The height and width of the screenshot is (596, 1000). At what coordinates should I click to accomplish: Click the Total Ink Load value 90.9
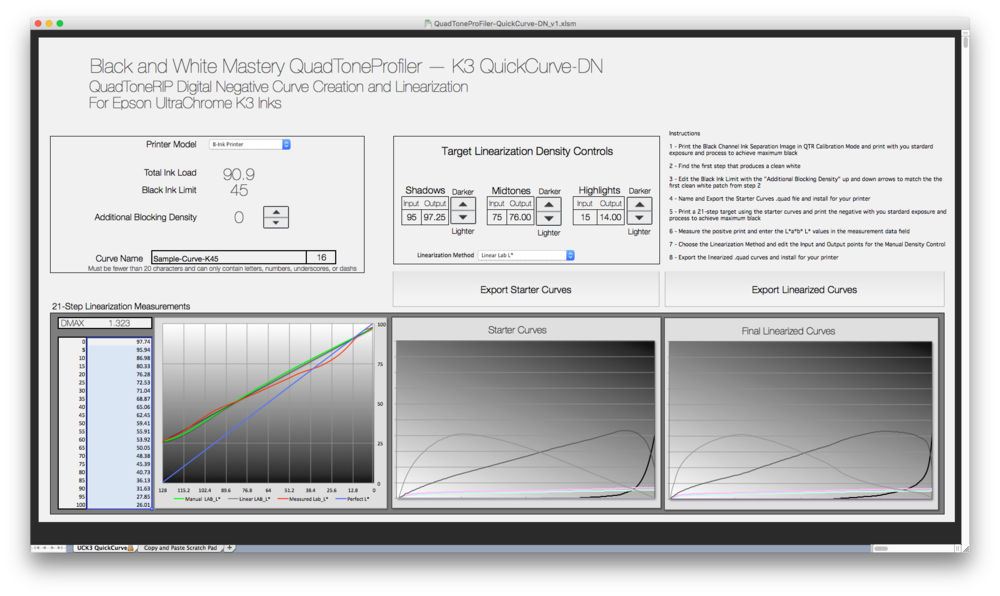[x=239, y=174]
